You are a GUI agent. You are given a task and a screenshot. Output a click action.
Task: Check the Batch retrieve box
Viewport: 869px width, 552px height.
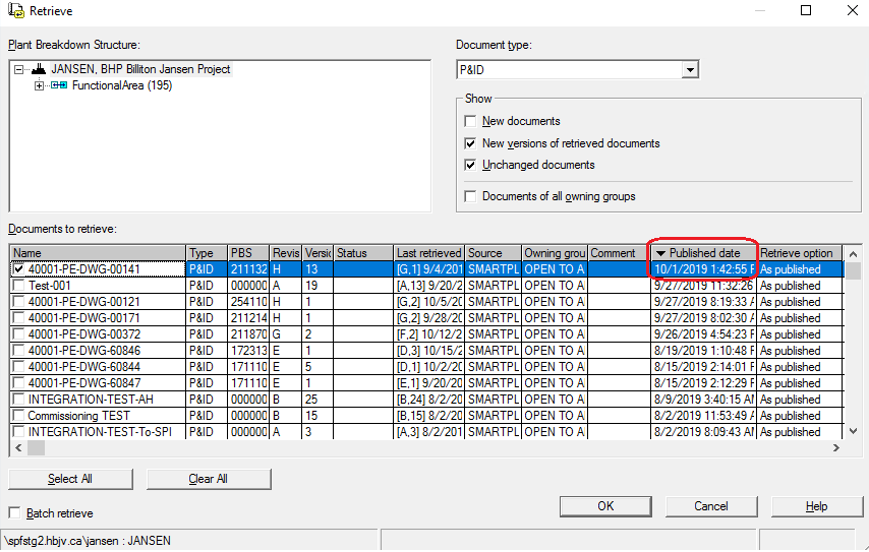(15, 513)
